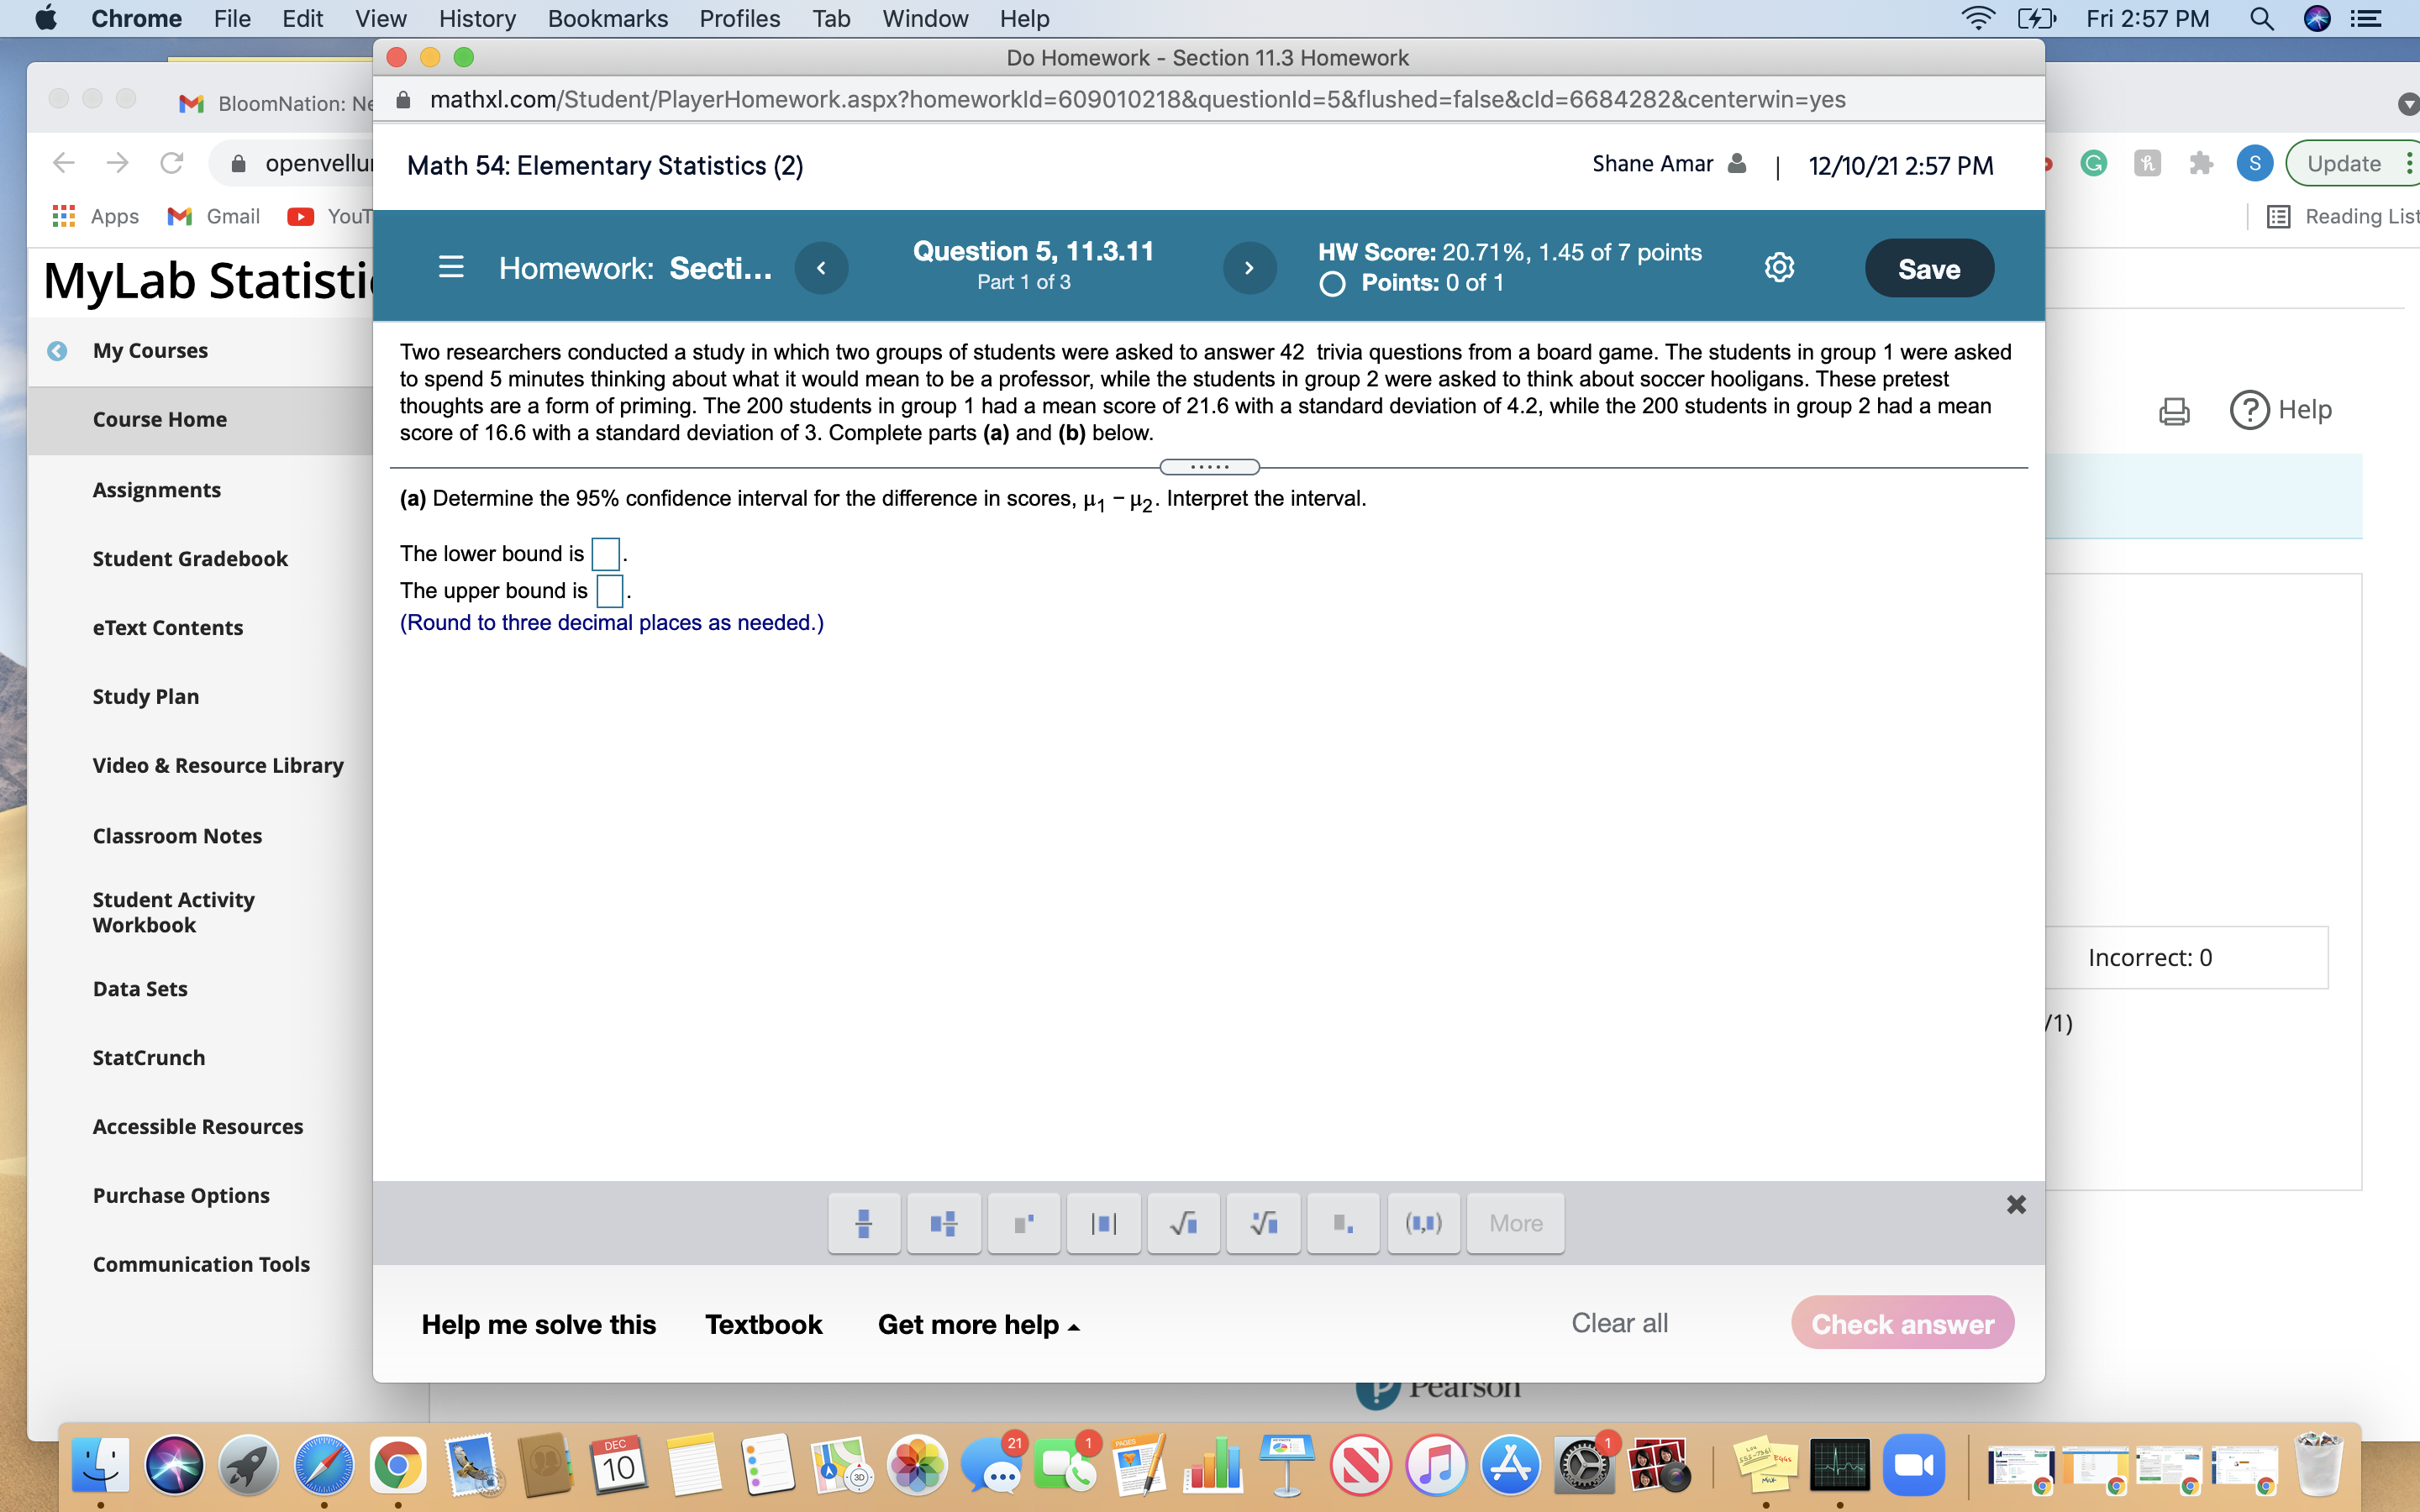Open the hamburger menu in homework header

[450, 267]
